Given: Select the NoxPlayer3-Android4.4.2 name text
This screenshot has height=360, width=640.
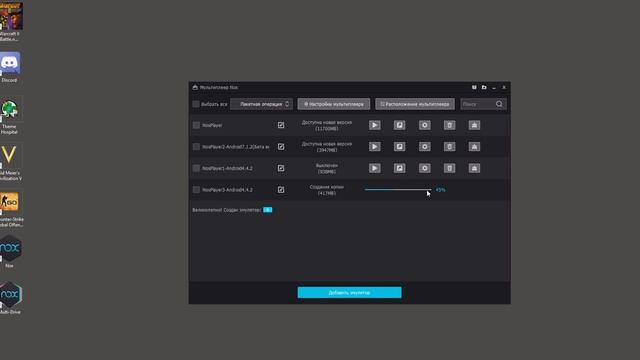Looking at the screenshot, I should click(x=227, y=190).
